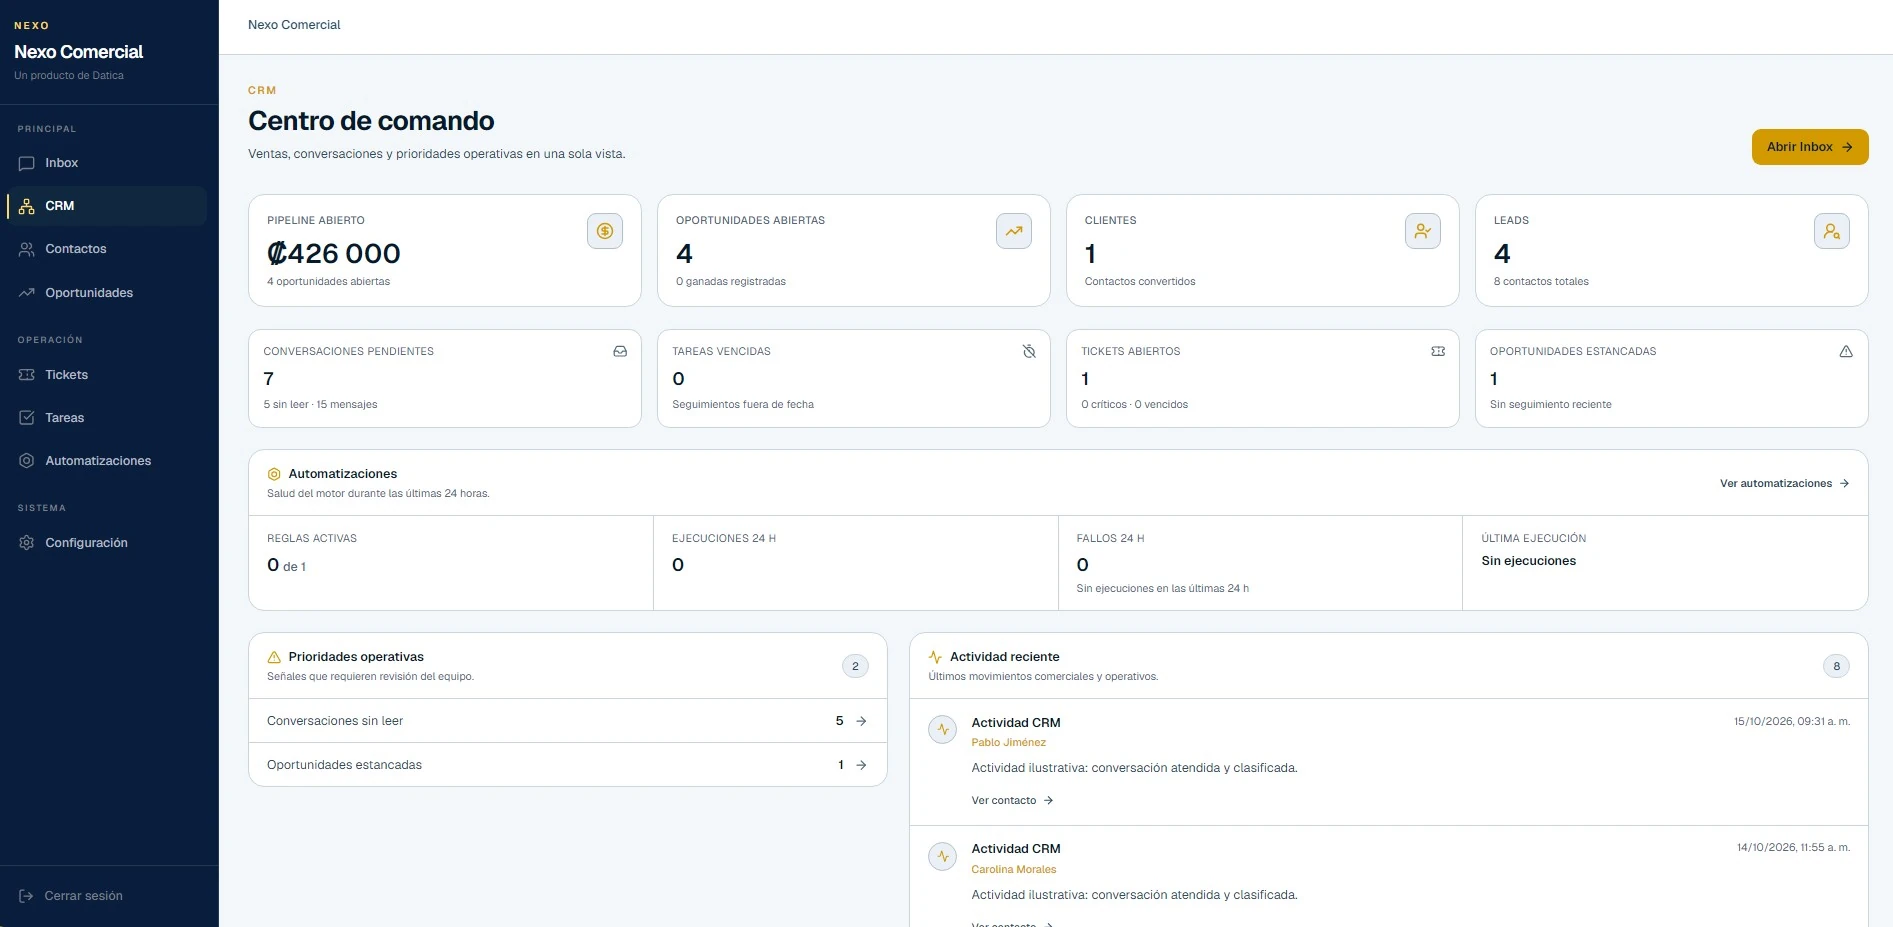Click the Pablo Jiménez activity avatar icon

click(943, 730)
